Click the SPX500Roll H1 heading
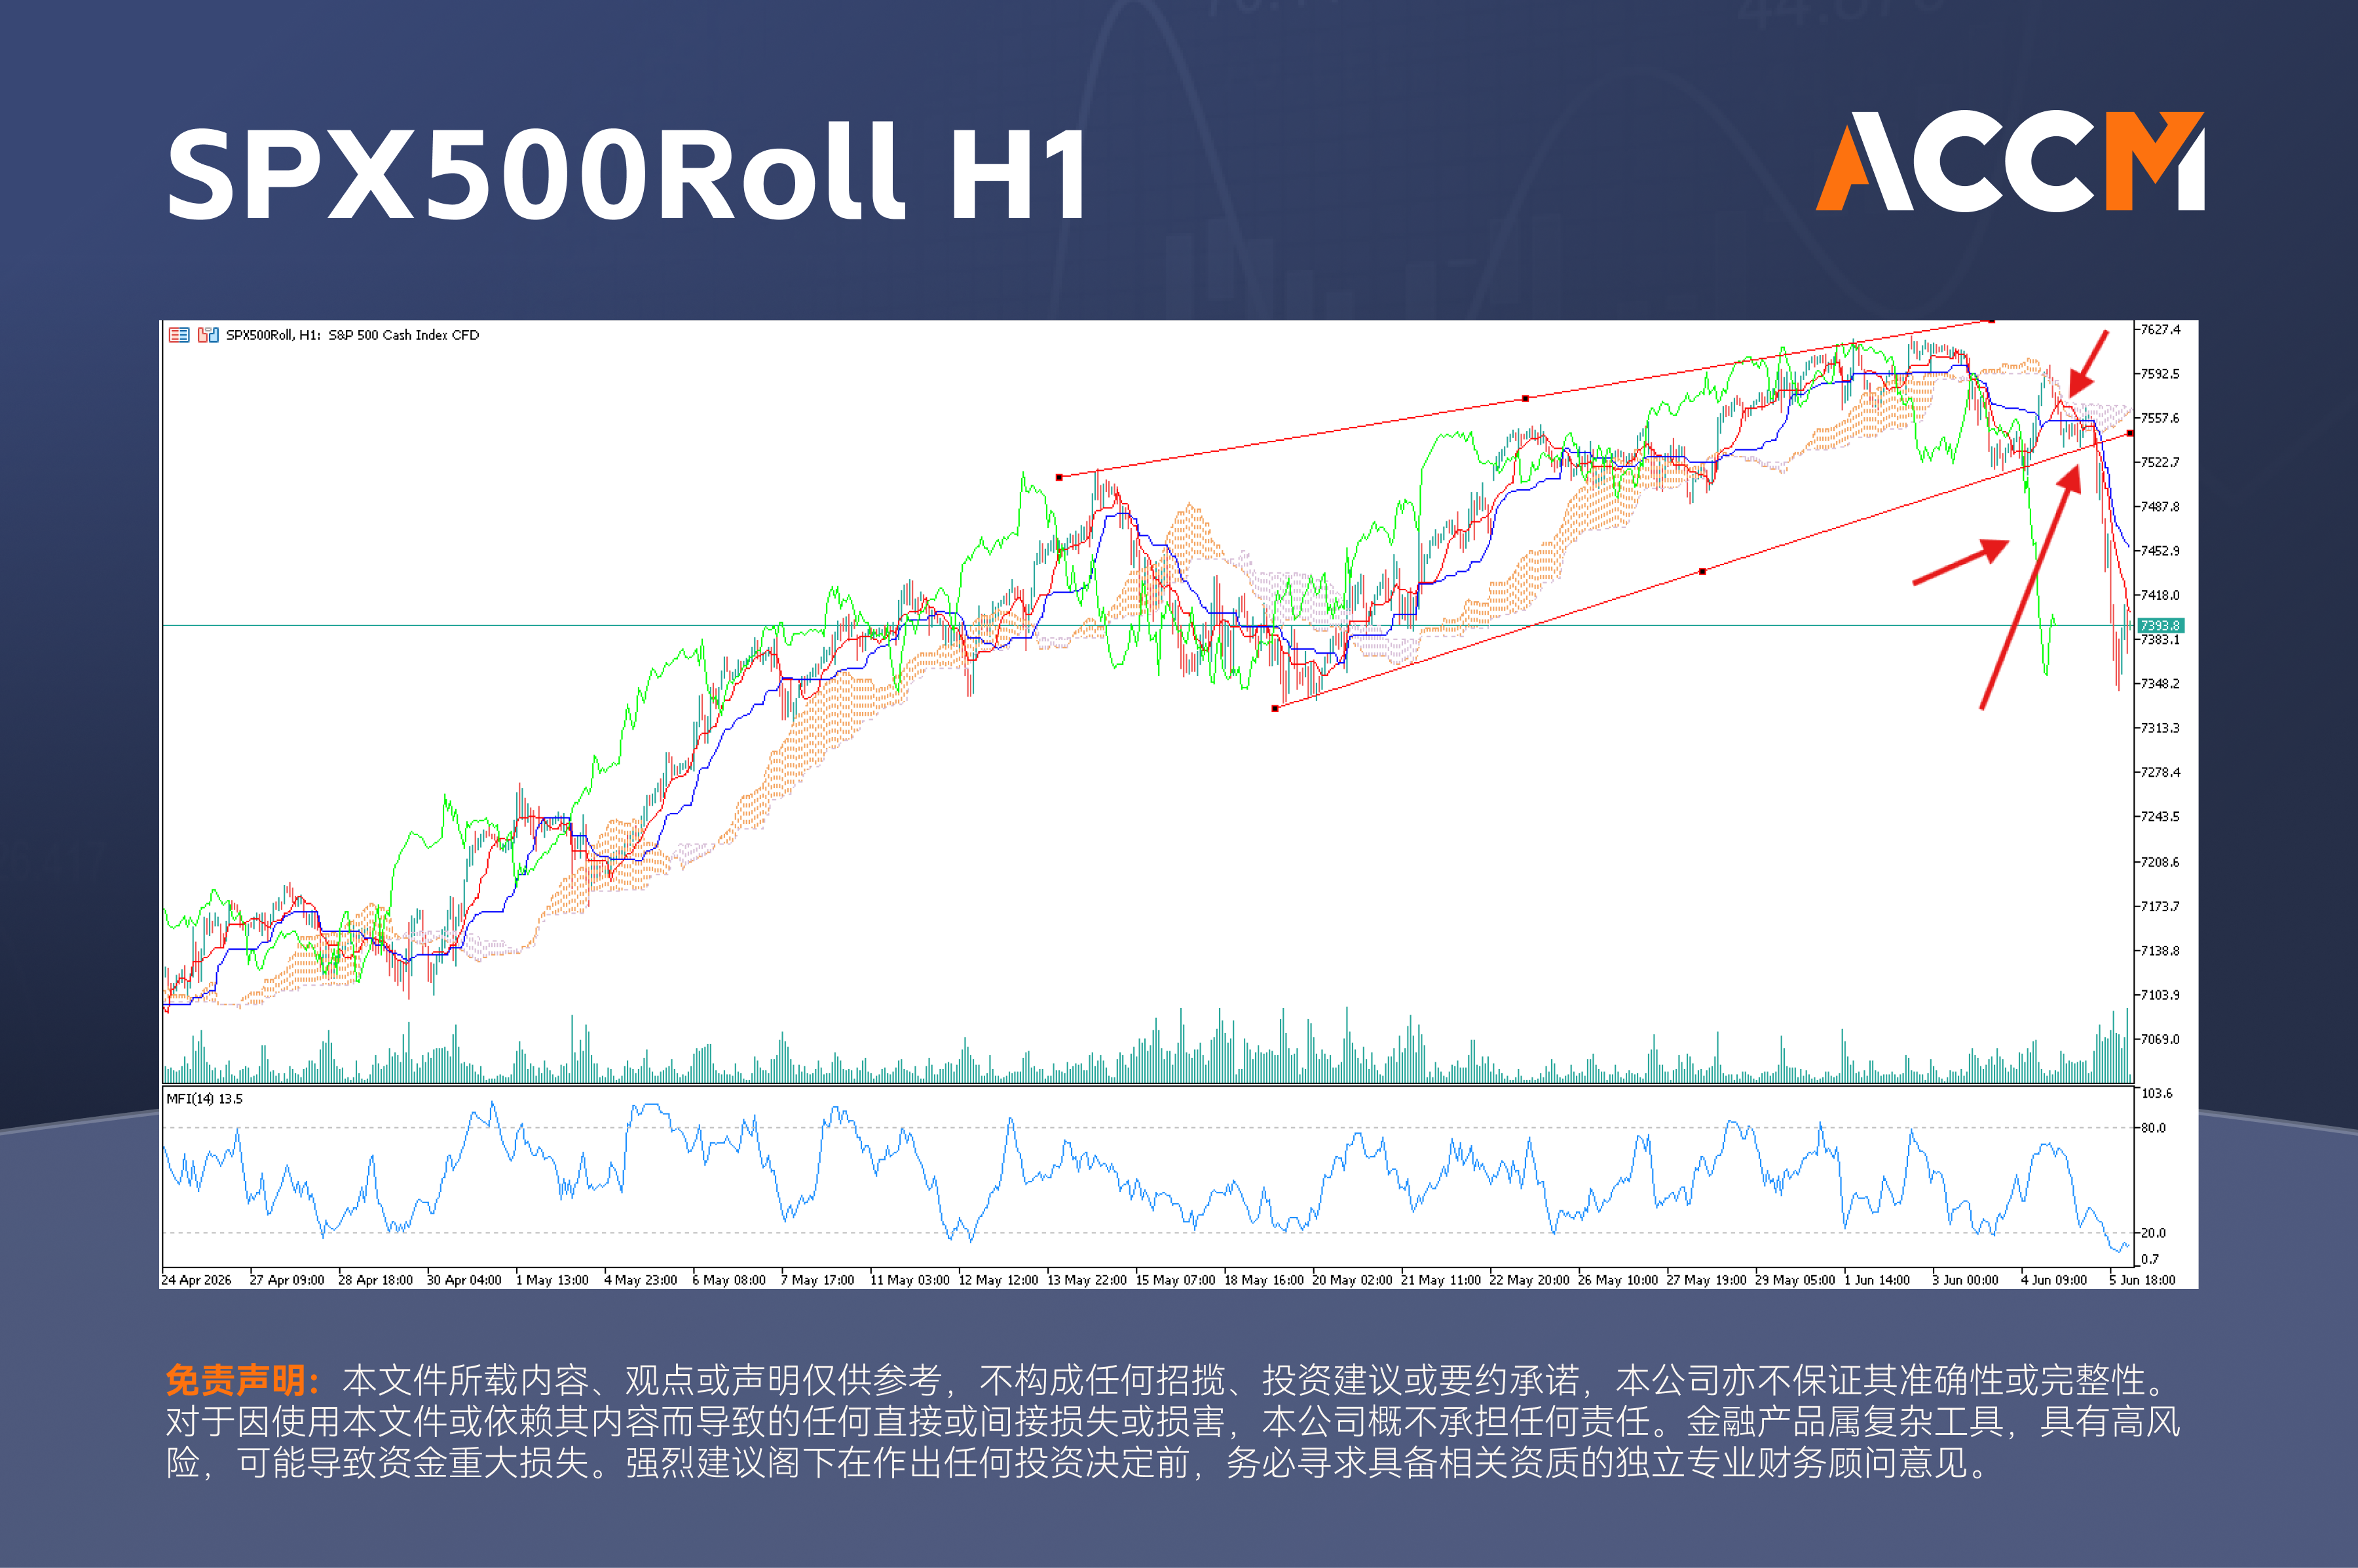 point(628,172)
